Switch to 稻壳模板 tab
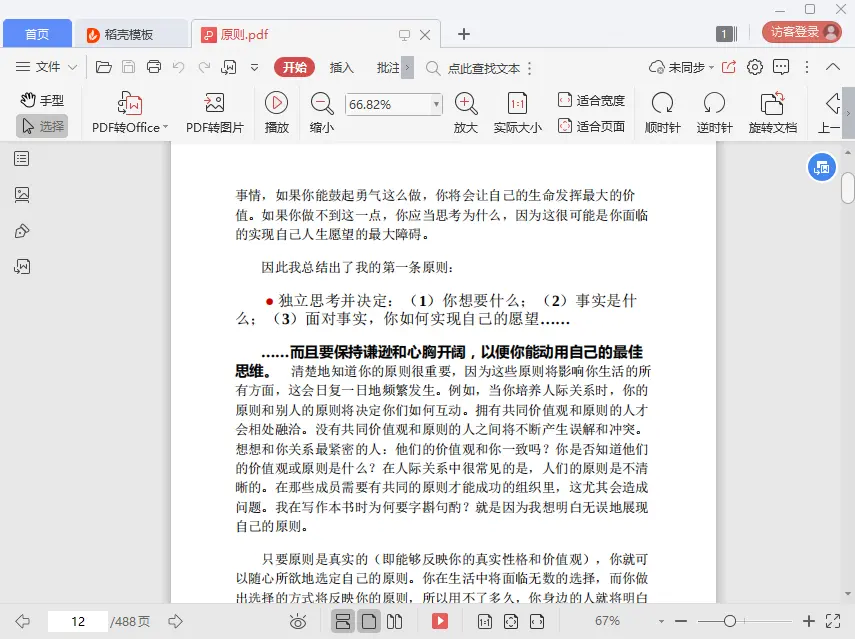Viewport: 855px width, 639px height. pos(130,34)
